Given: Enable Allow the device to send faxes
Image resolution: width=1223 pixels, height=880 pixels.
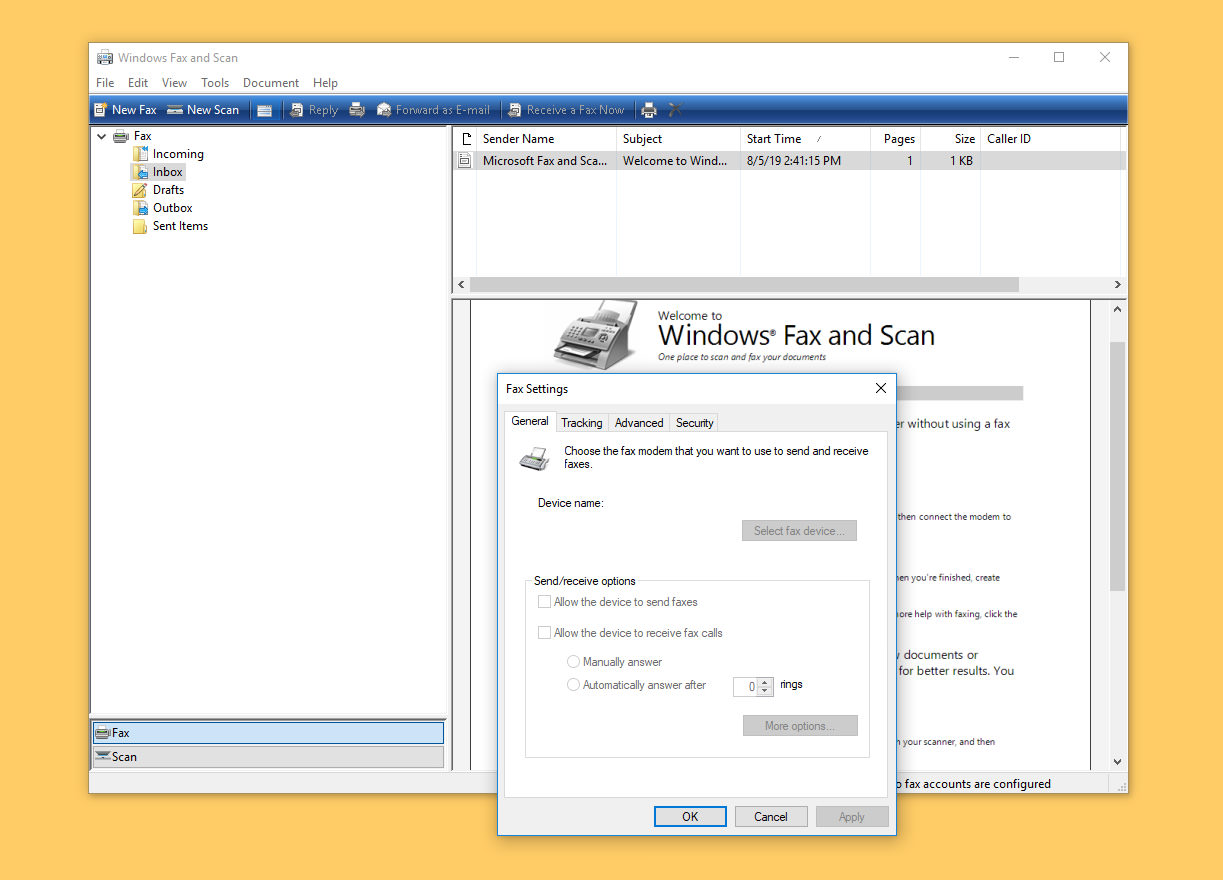Looking at the screenshot, I should [x=544, y=601].
